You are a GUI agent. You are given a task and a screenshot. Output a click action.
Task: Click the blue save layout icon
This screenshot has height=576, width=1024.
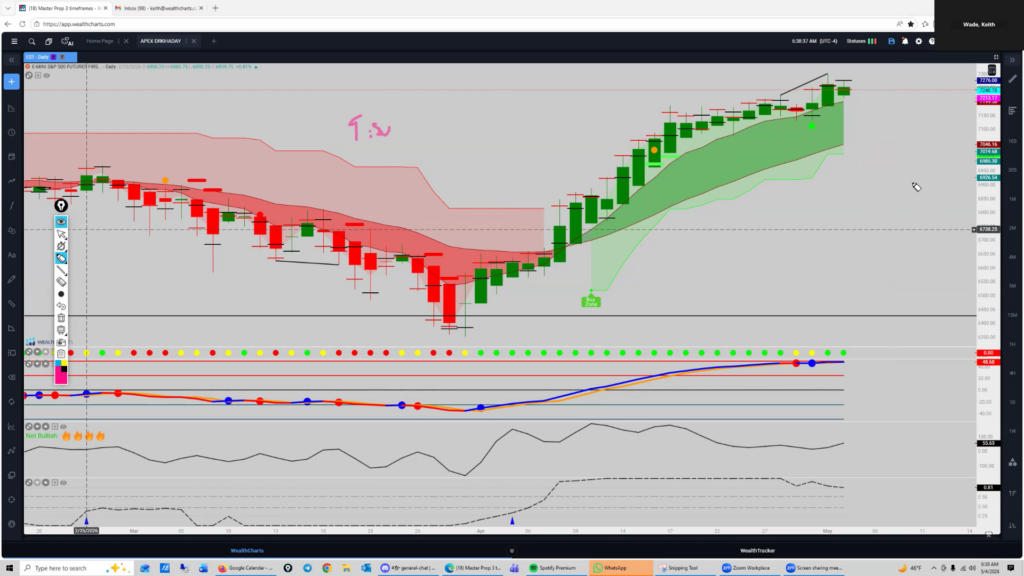tap(891, 41)
